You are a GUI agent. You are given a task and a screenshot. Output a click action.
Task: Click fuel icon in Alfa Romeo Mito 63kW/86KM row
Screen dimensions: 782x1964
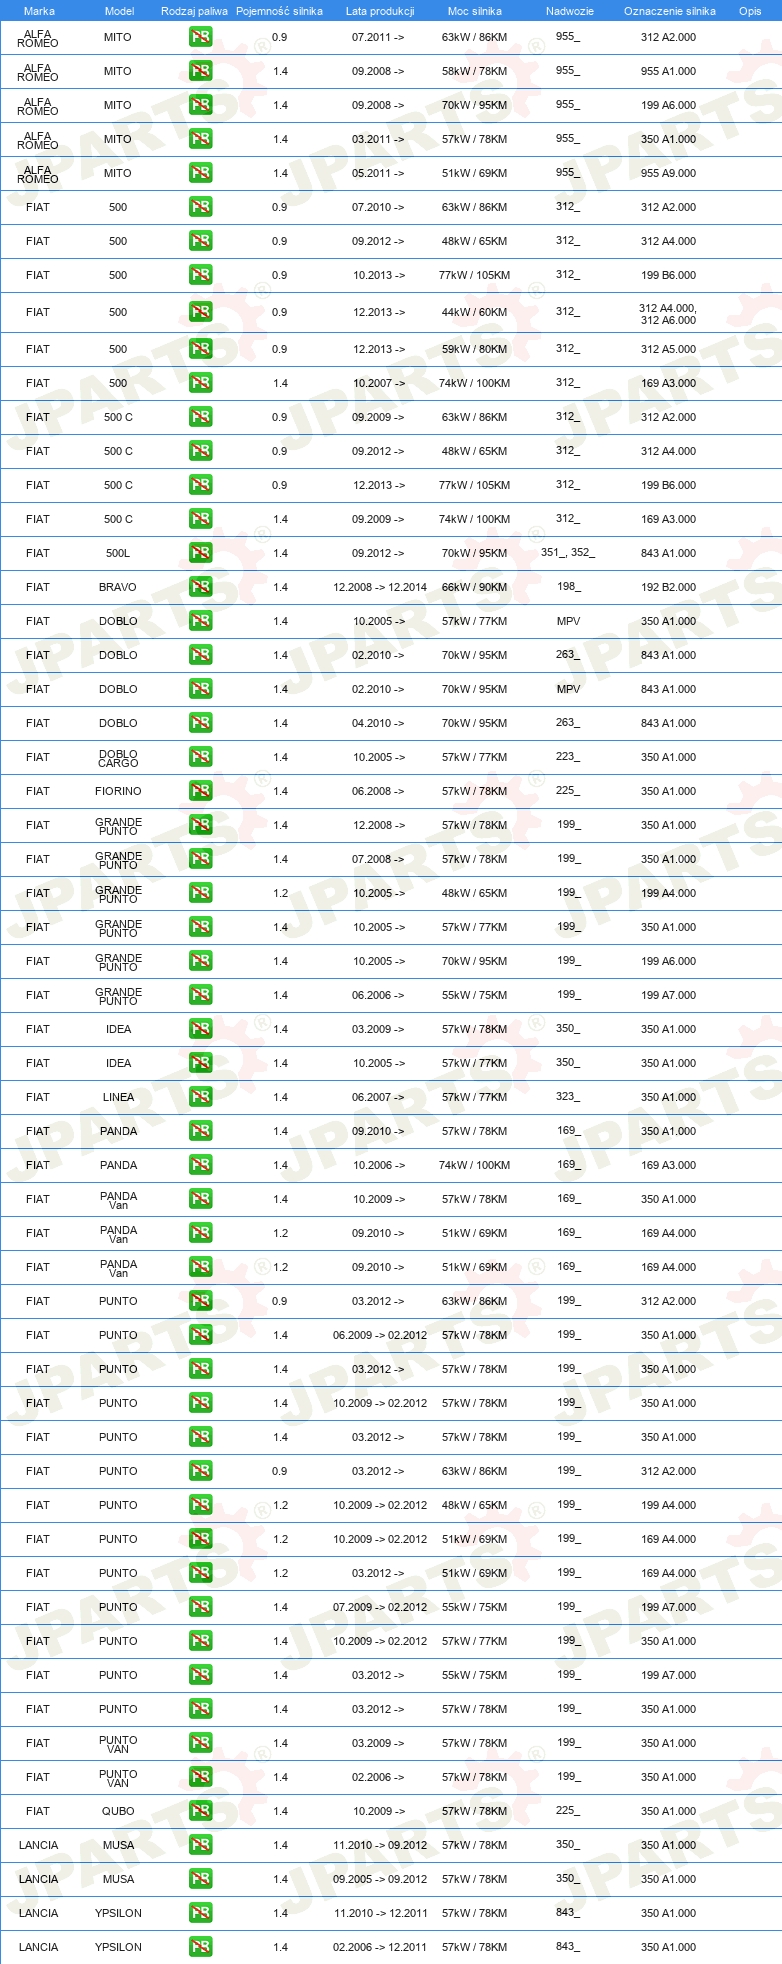pos(200,37)
